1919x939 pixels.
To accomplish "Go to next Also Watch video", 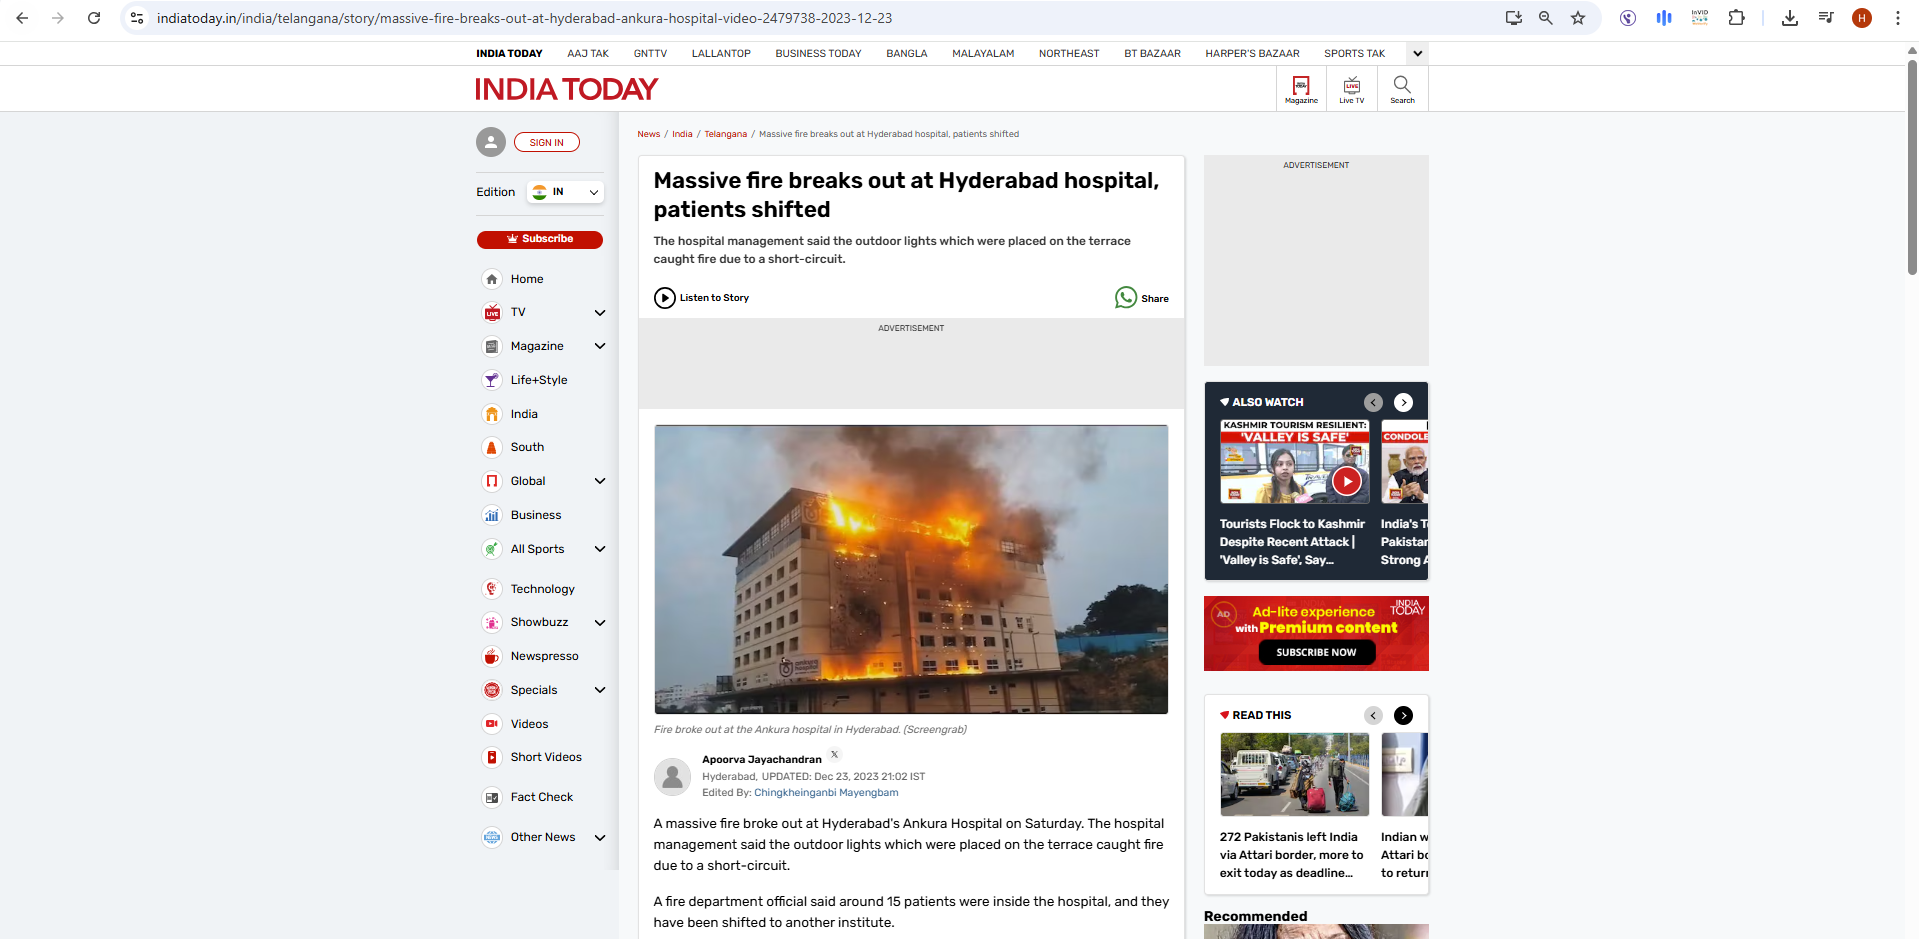I will click(1404, 402).
